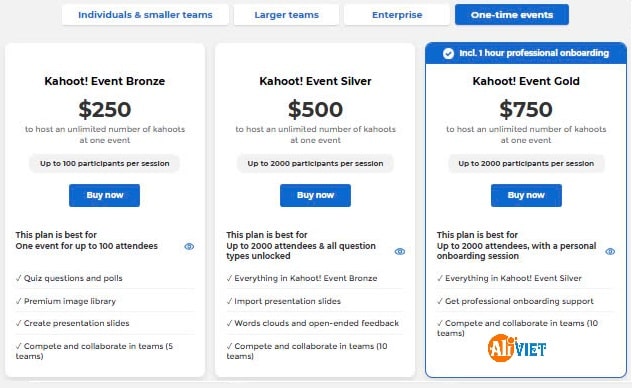Click the $750 Gold price
Screen dimensions: 632x388
point(526,110)
